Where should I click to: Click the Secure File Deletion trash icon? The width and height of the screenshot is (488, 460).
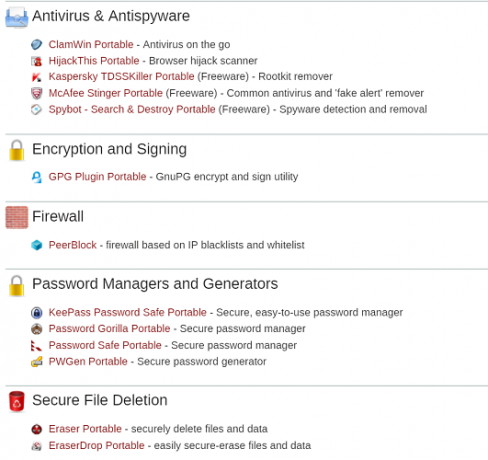coord(17,401)
